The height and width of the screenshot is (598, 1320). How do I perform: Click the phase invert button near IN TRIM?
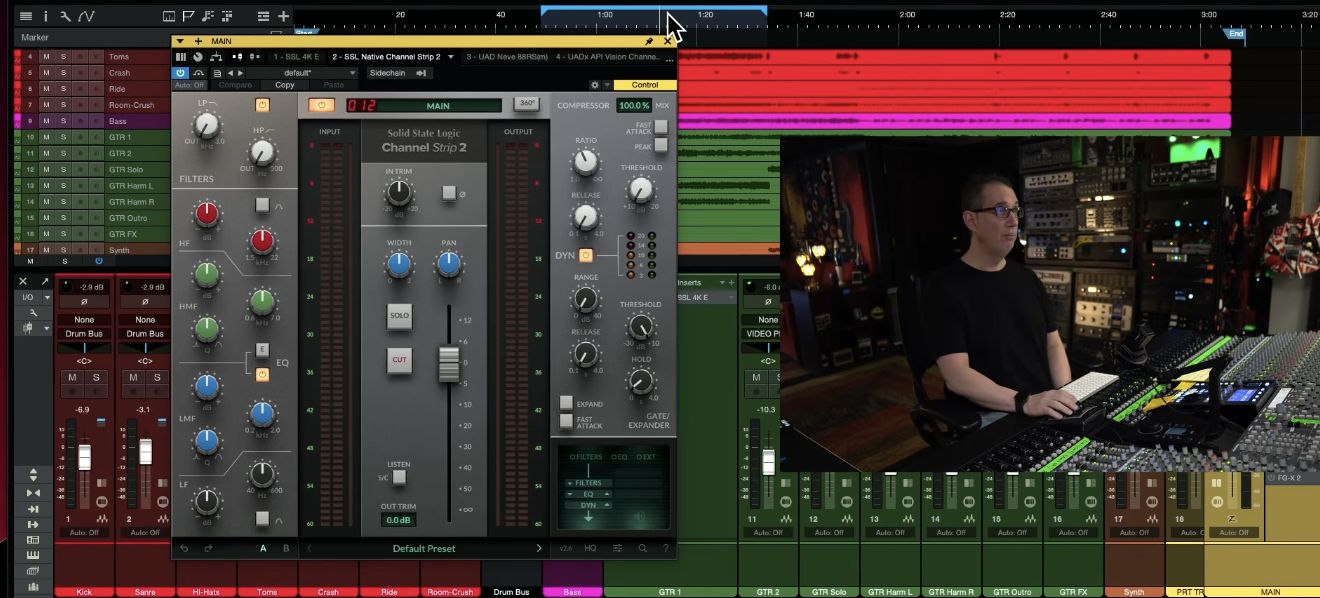point(450,192)
